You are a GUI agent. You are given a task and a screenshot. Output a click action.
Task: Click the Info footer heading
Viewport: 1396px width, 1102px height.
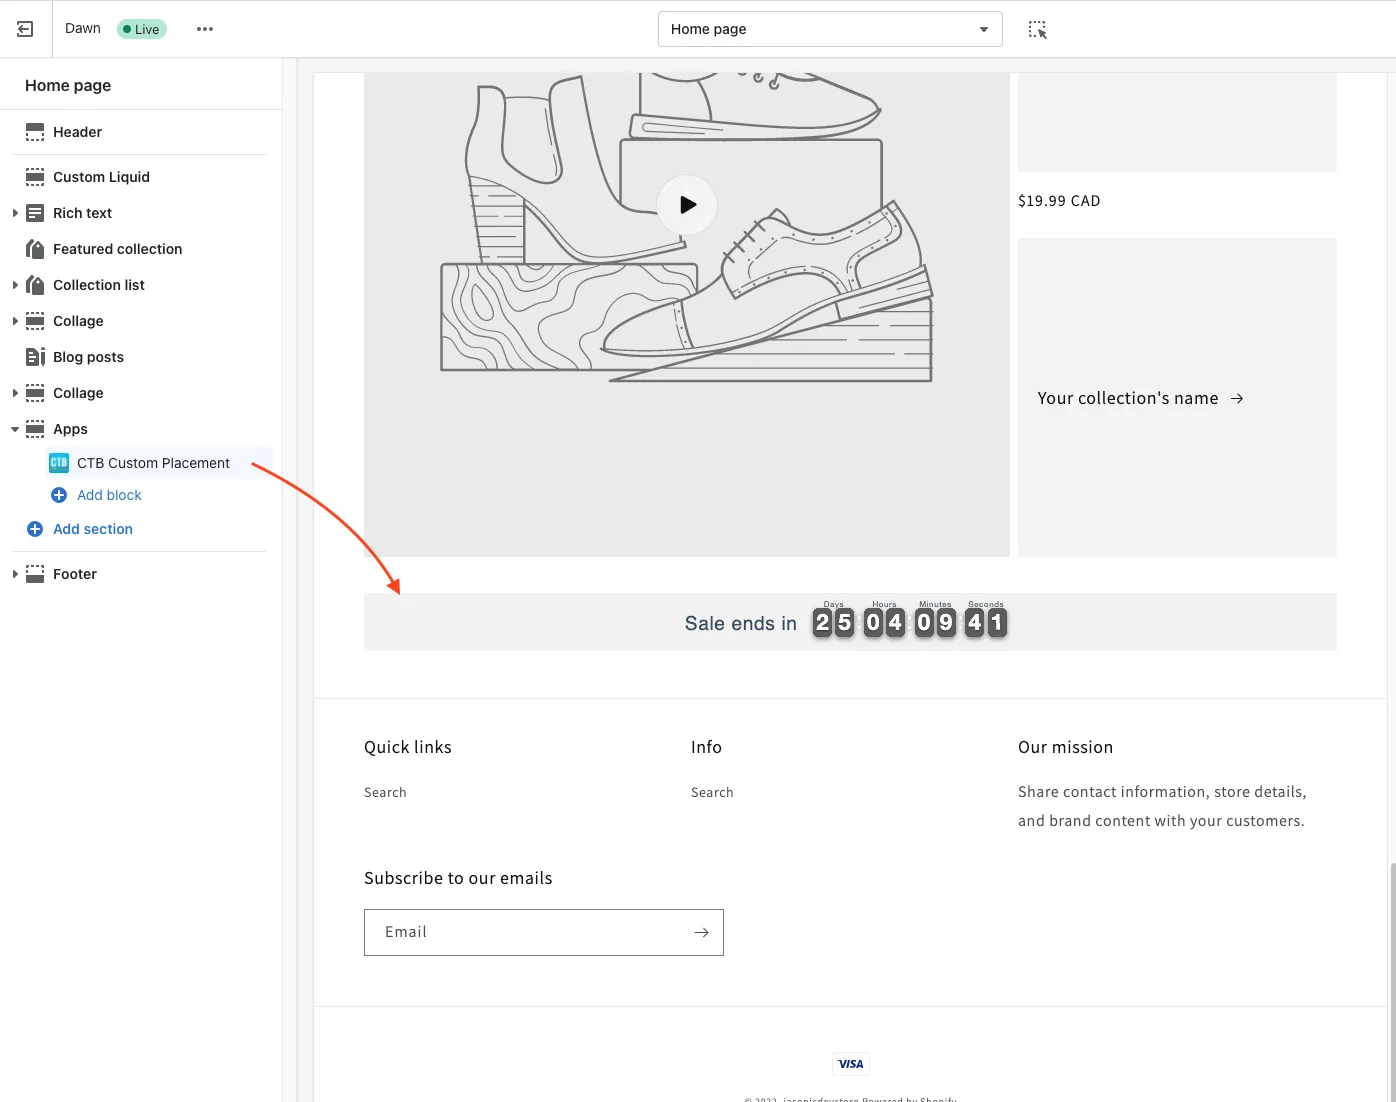tap(706, 747)
